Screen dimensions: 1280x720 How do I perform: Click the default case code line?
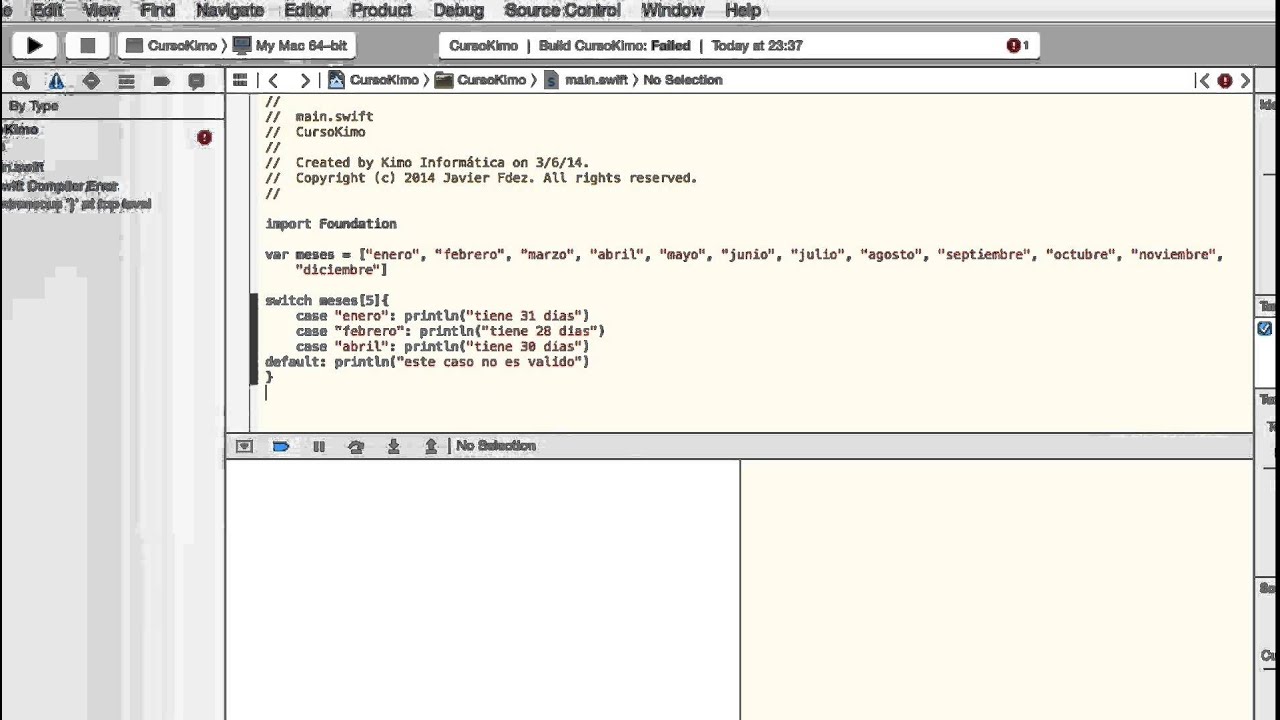click(x=427, y=362)
